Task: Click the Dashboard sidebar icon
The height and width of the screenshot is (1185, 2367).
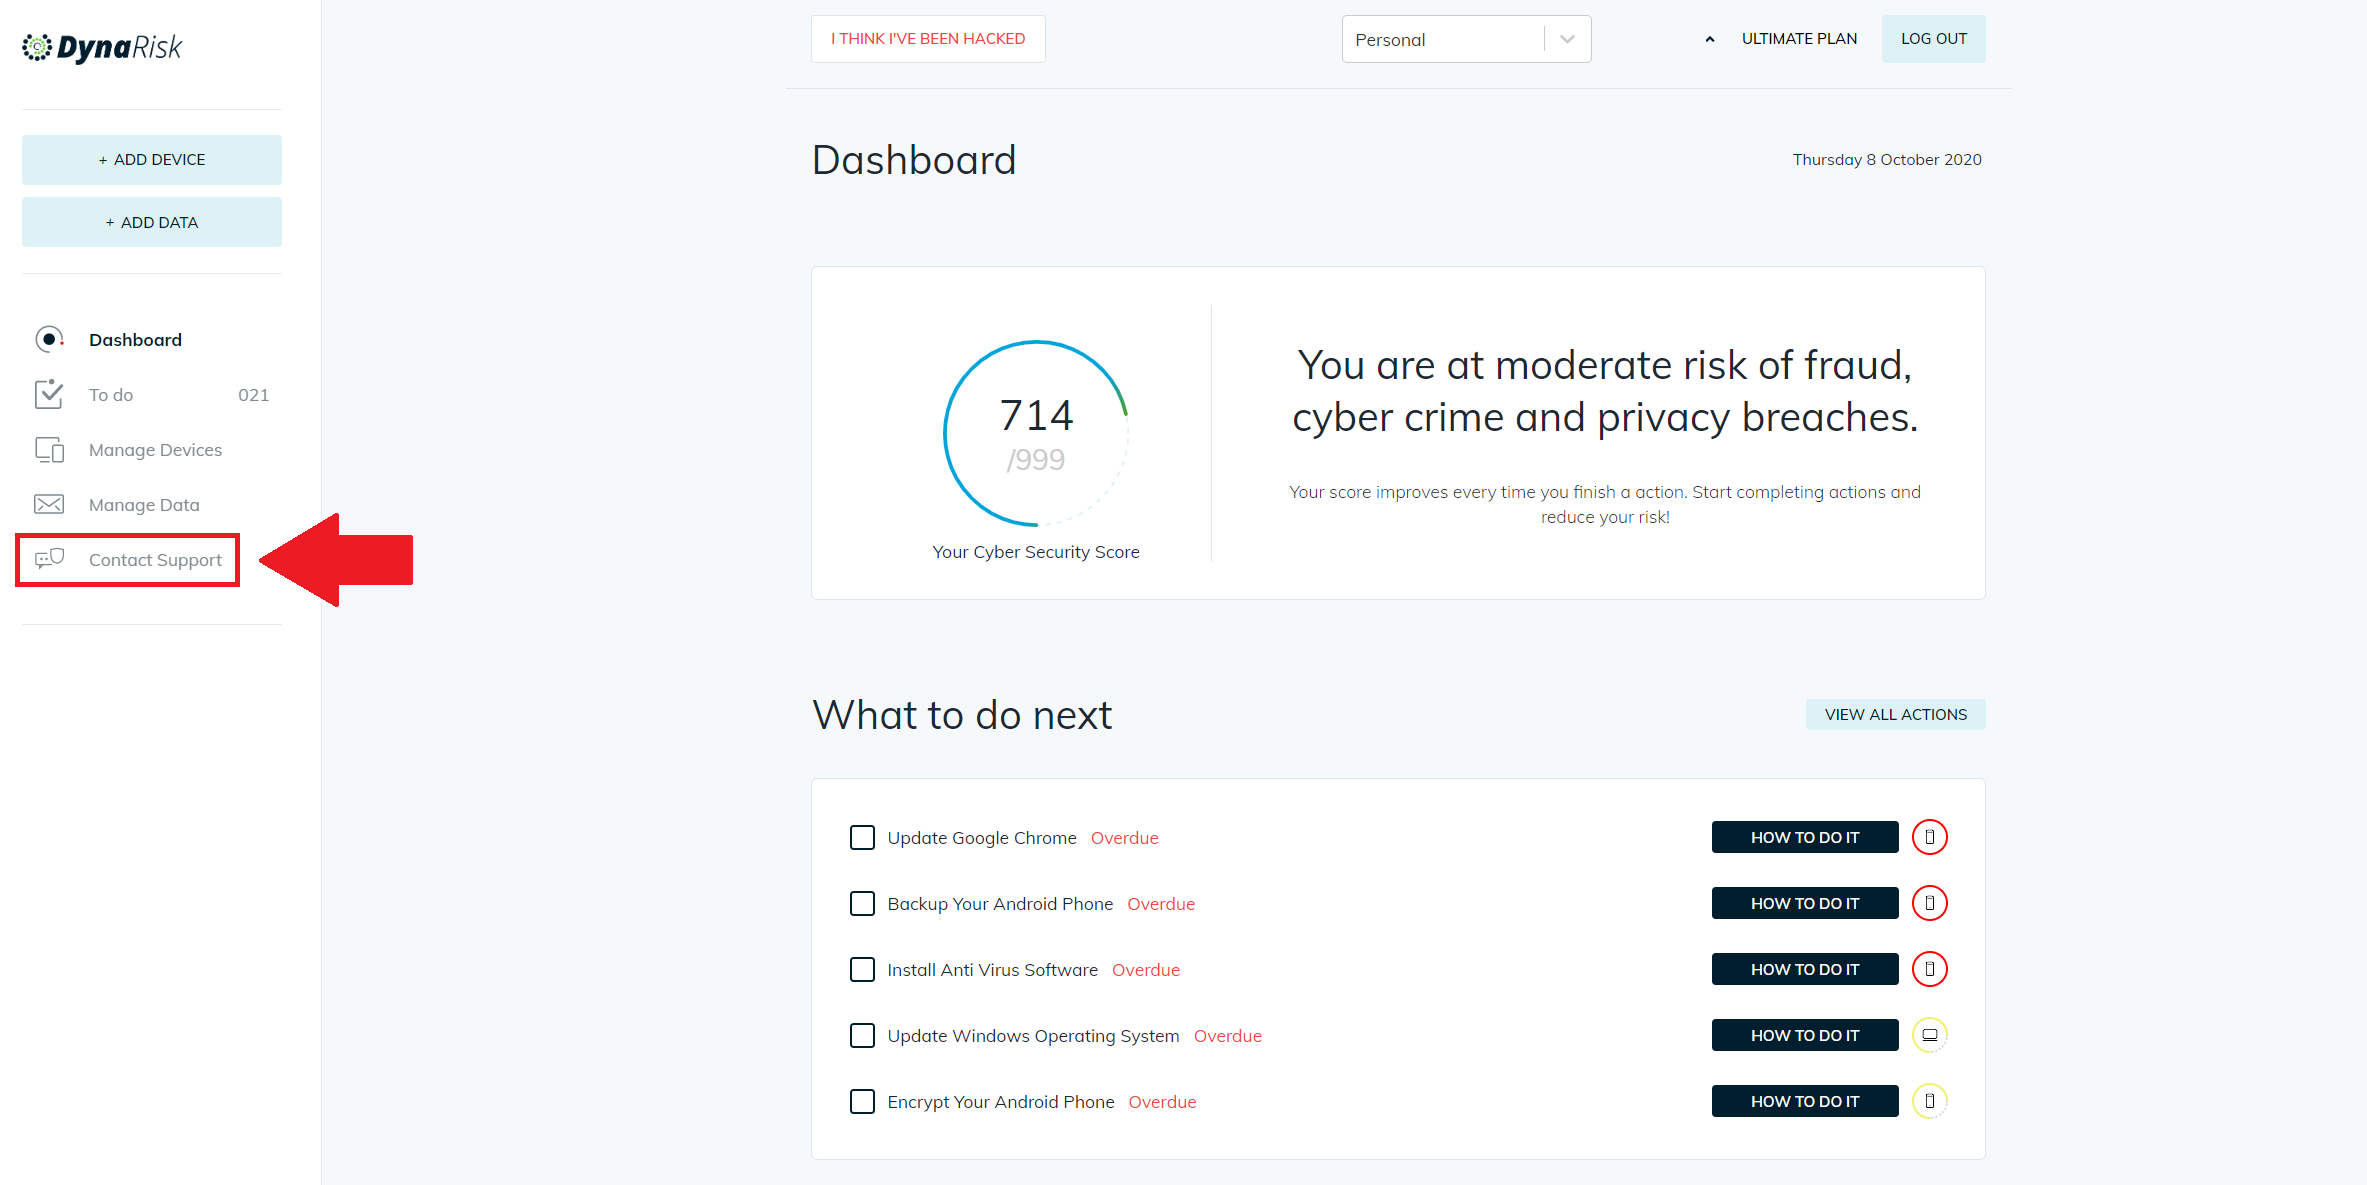Action: click(x=49, y=340)
